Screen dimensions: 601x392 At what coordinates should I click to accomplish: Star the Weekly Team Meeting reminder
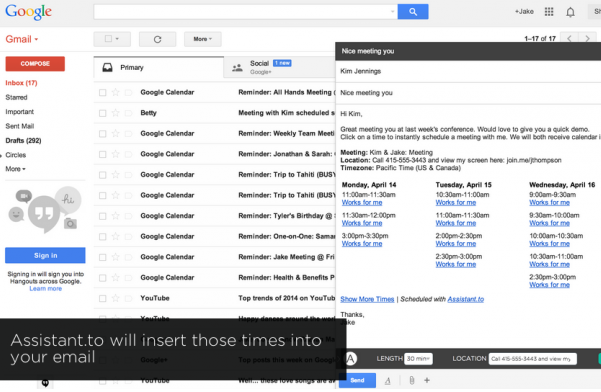[x=115, y=134]
